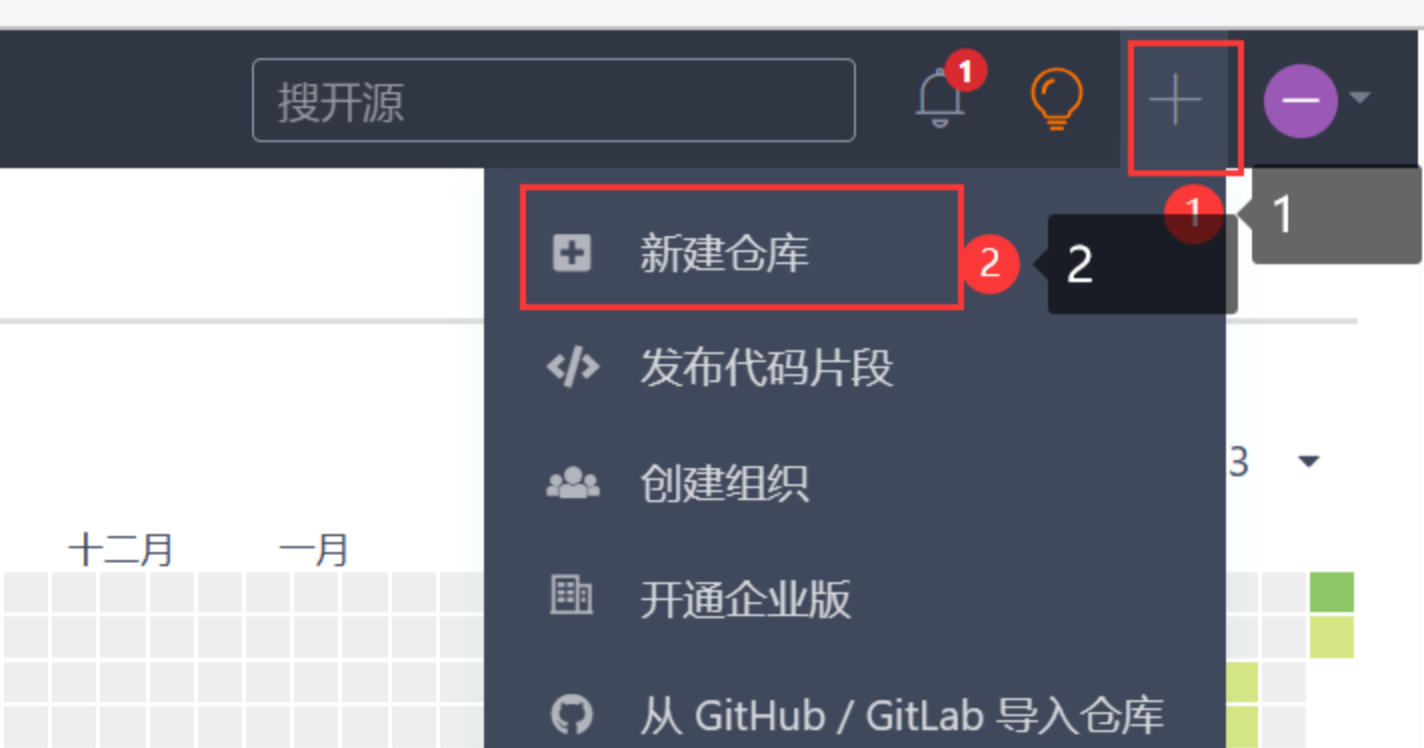Select 从 GitHub / GitLab 导入仓库 entry

pyautogui.click(x=902, y=715)
